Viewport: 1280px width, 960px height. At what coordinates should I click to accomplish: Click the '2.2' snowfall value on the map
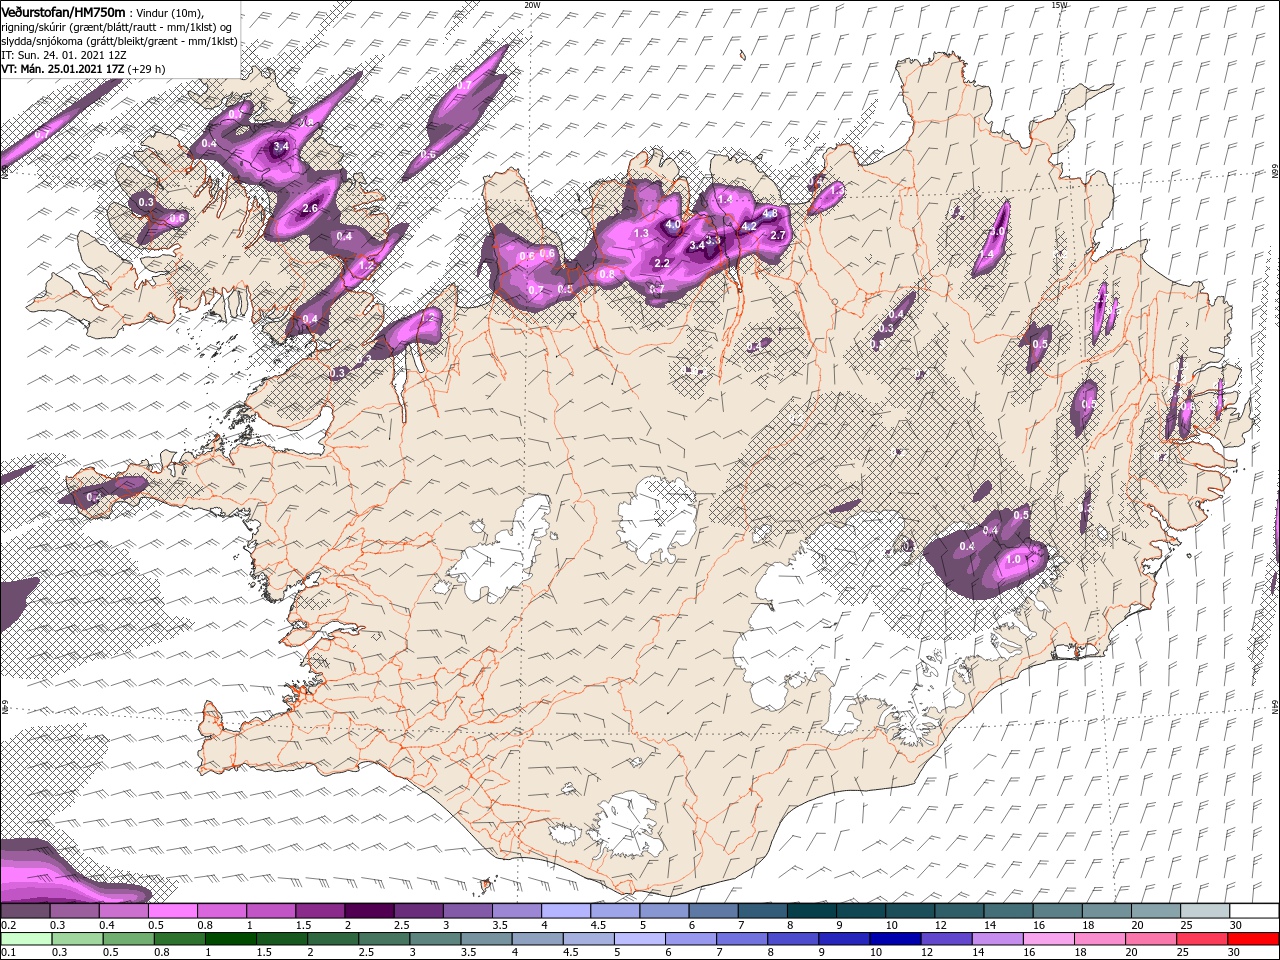click(661, 264)
